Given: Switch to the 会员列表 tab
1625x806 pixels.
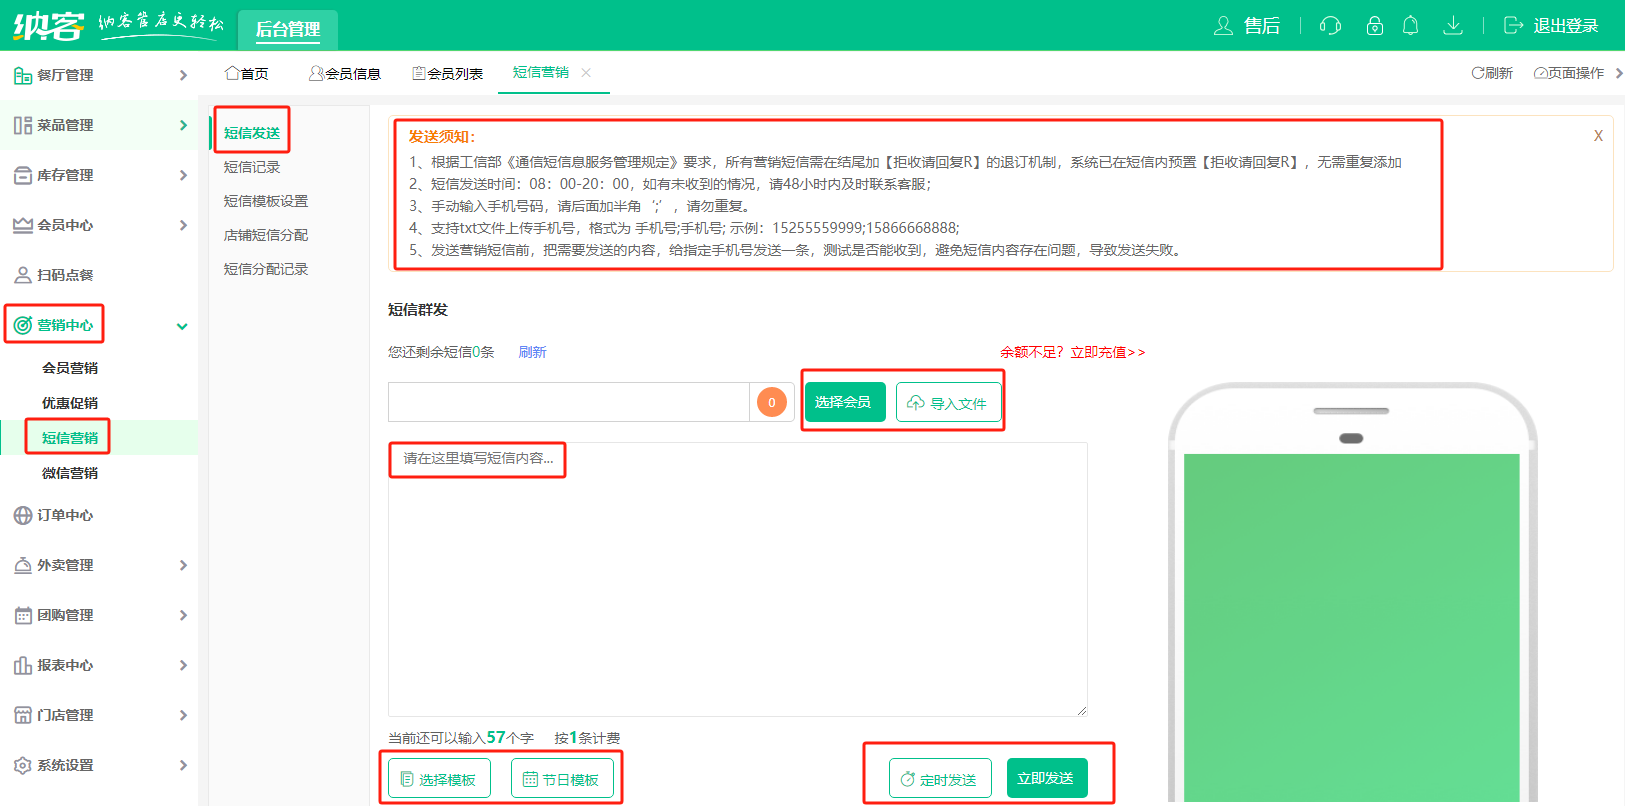Looking at the screenshot, I should (447, 73).
